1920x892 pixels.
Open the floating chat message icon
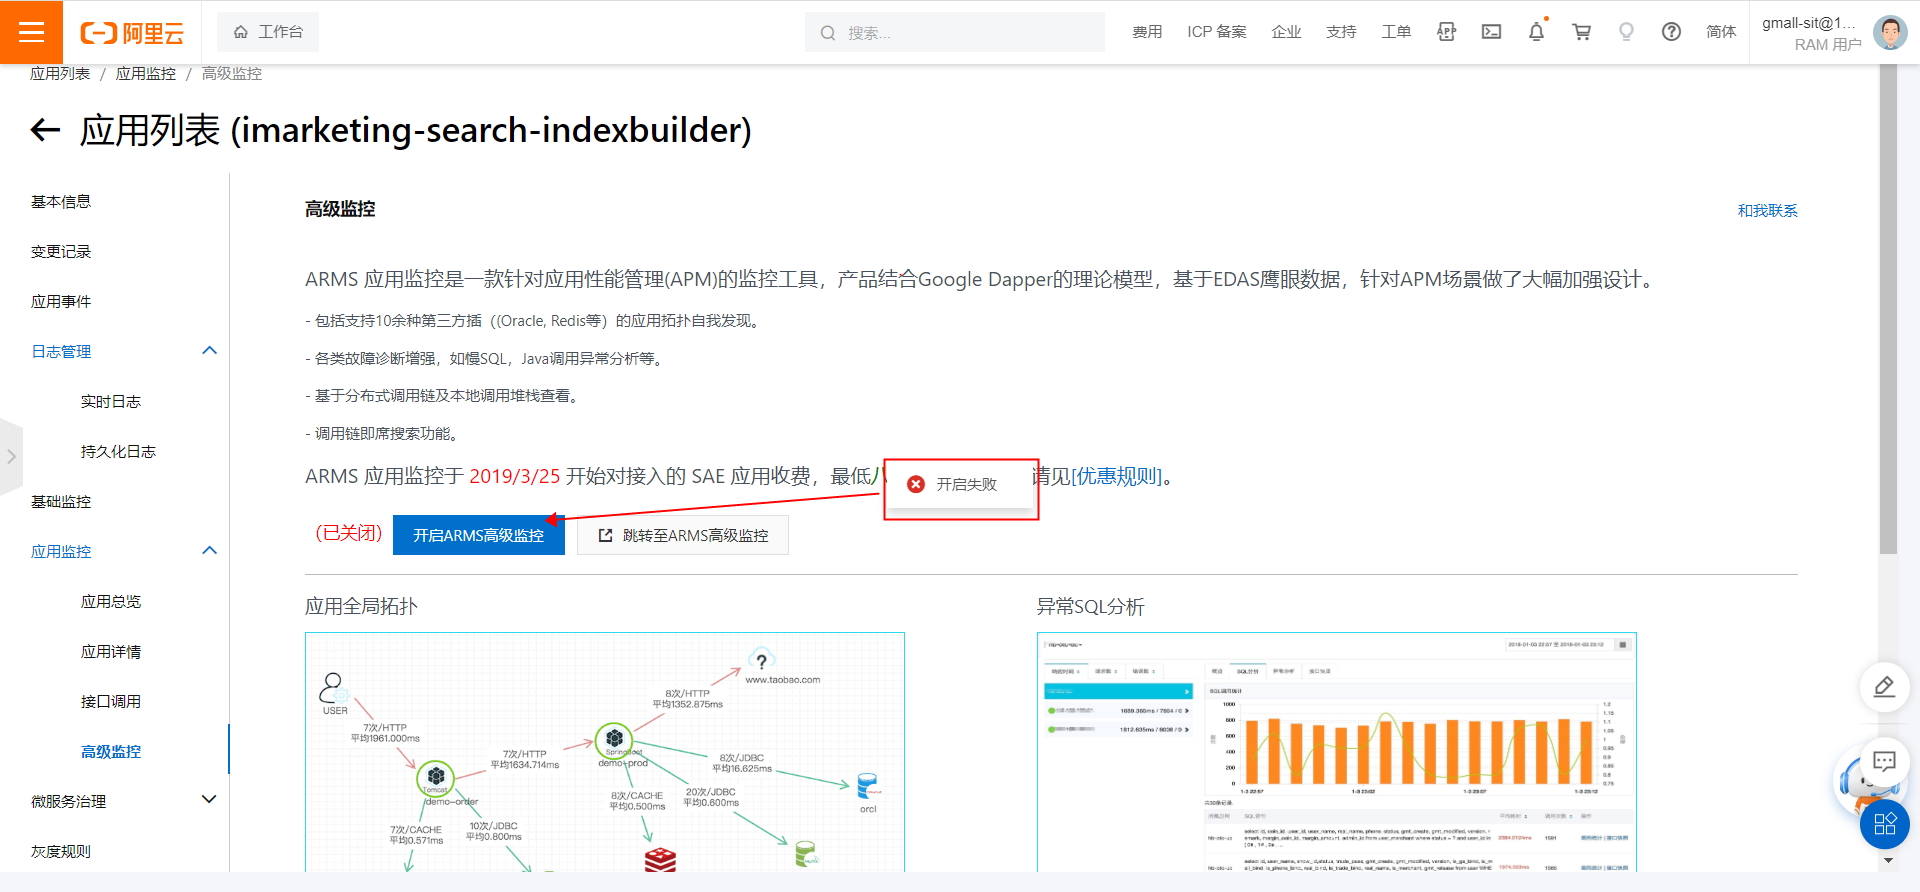(x=1884, y=762)
